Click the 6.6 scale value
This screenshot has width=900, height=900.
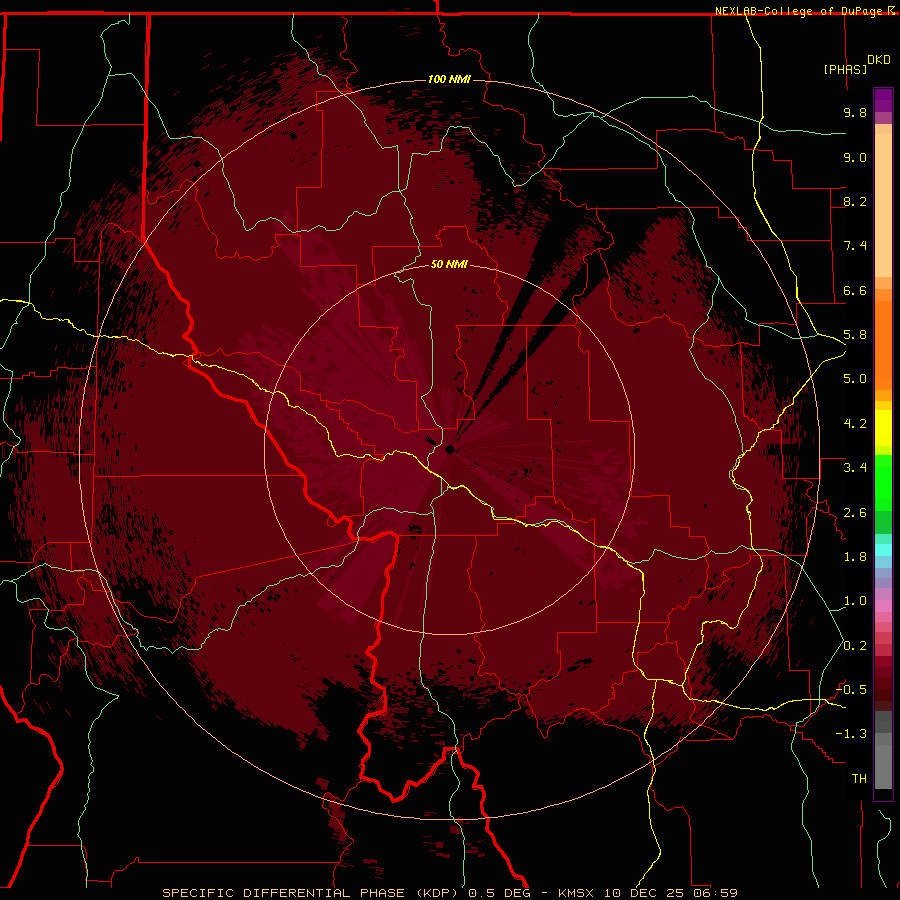coord(855,290)
